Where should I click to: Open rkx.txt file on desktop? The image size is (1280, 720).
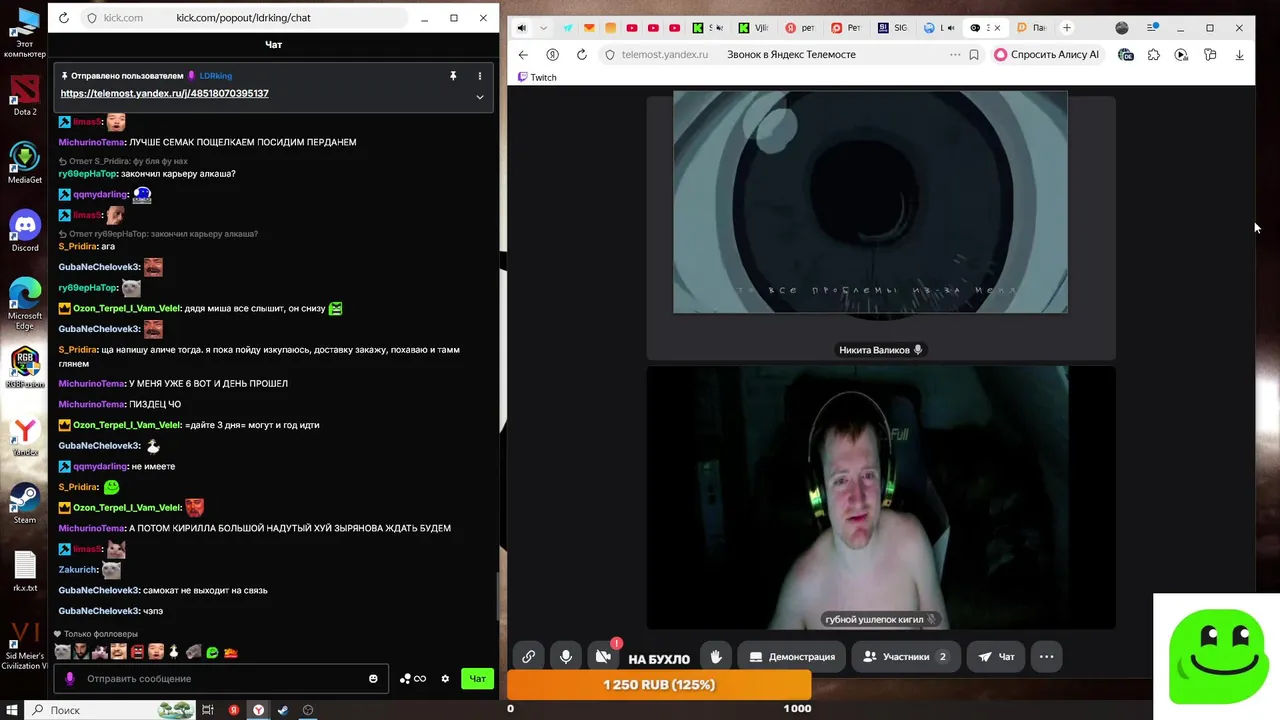[x=25, y=571]
